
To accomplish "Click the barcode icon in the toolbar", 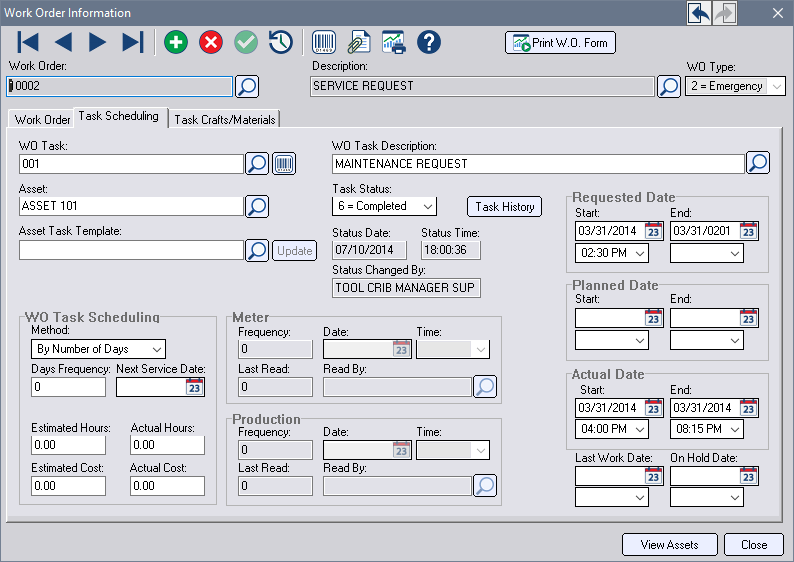I will coord(324,42).
